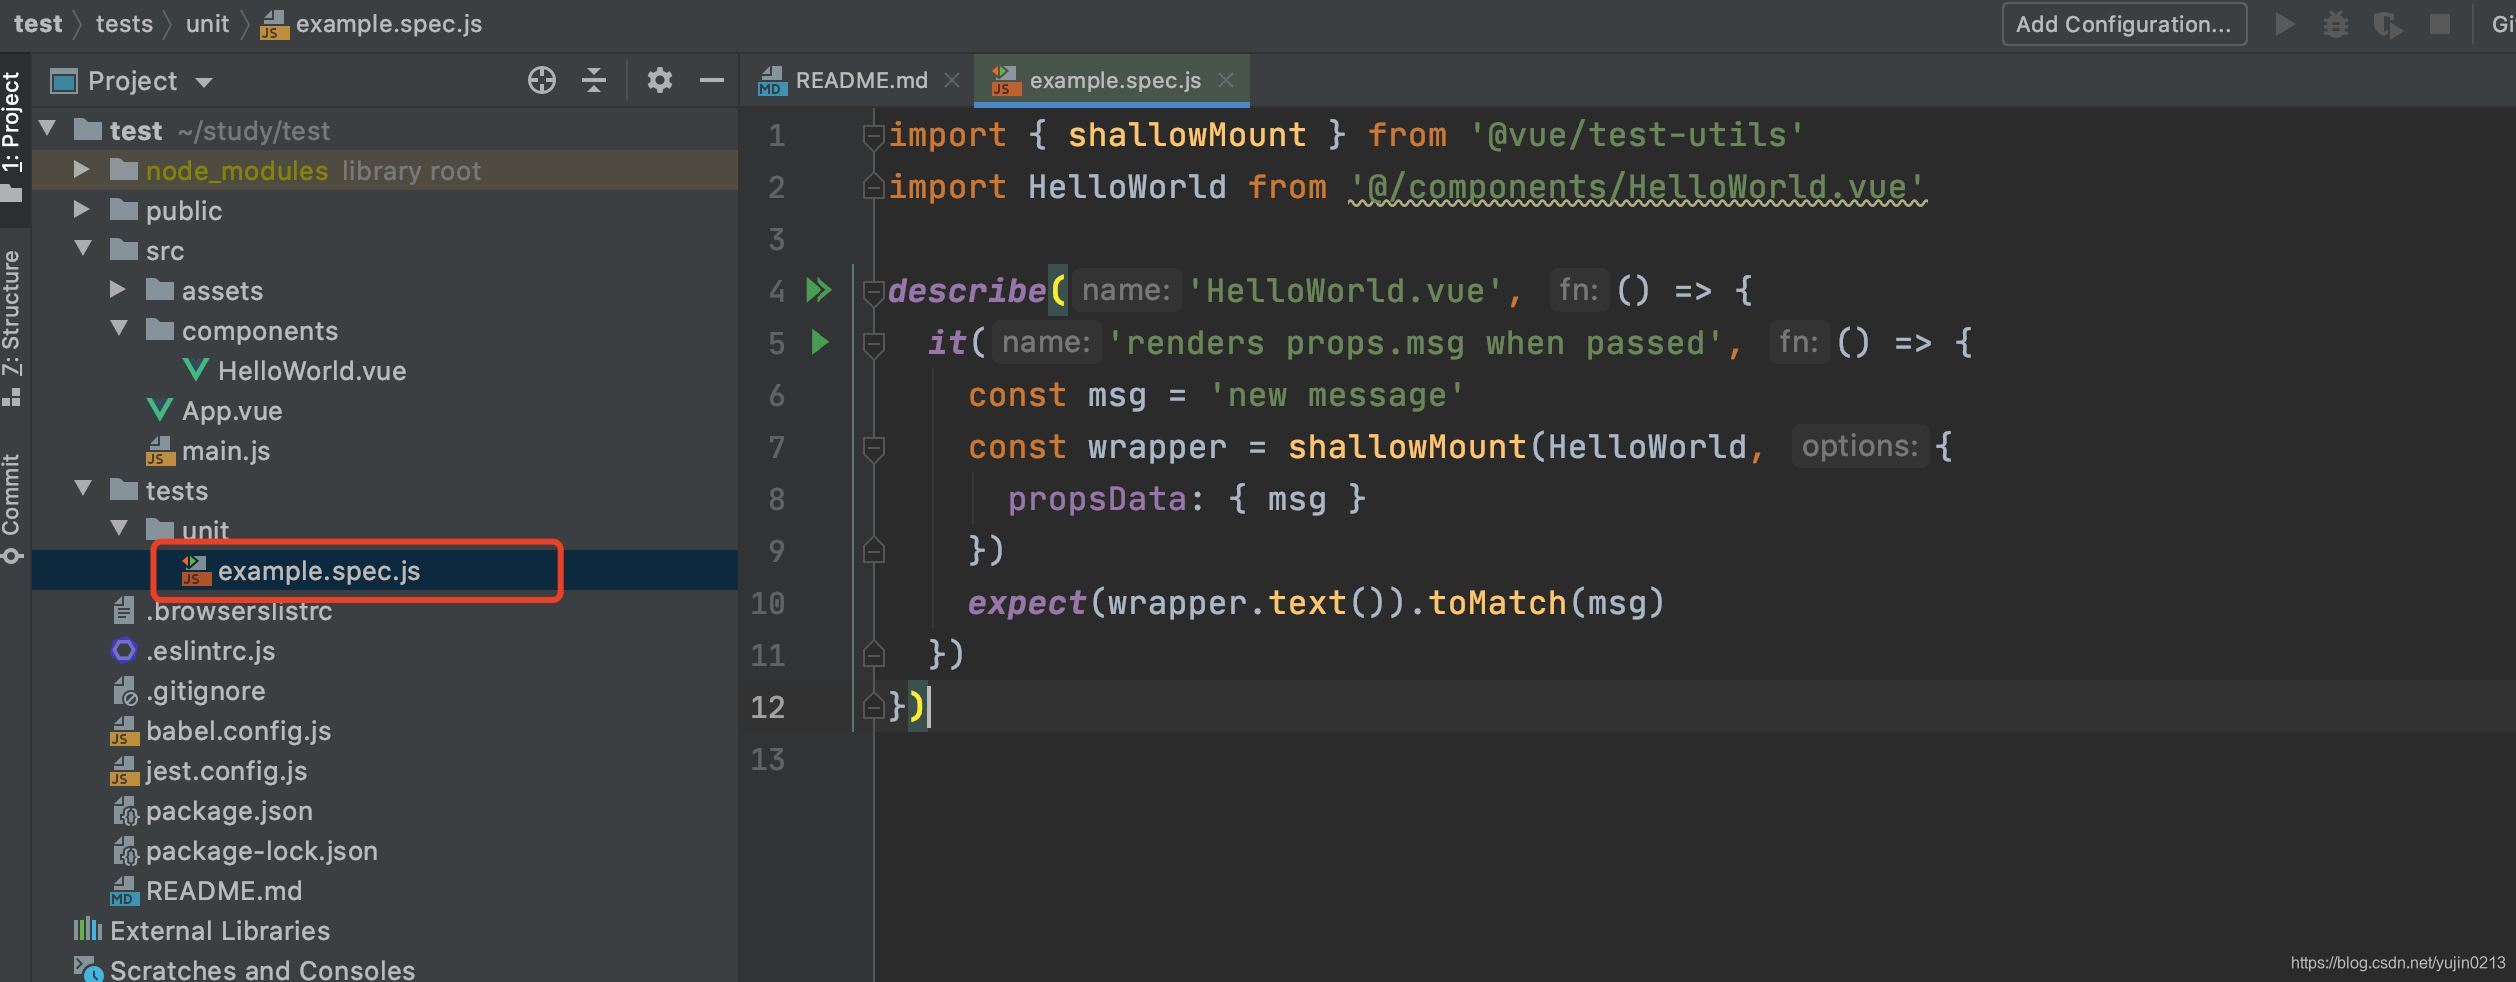2516x982 pixels.
Task: Run all tests with describe gutter icon
Action: 819,290
